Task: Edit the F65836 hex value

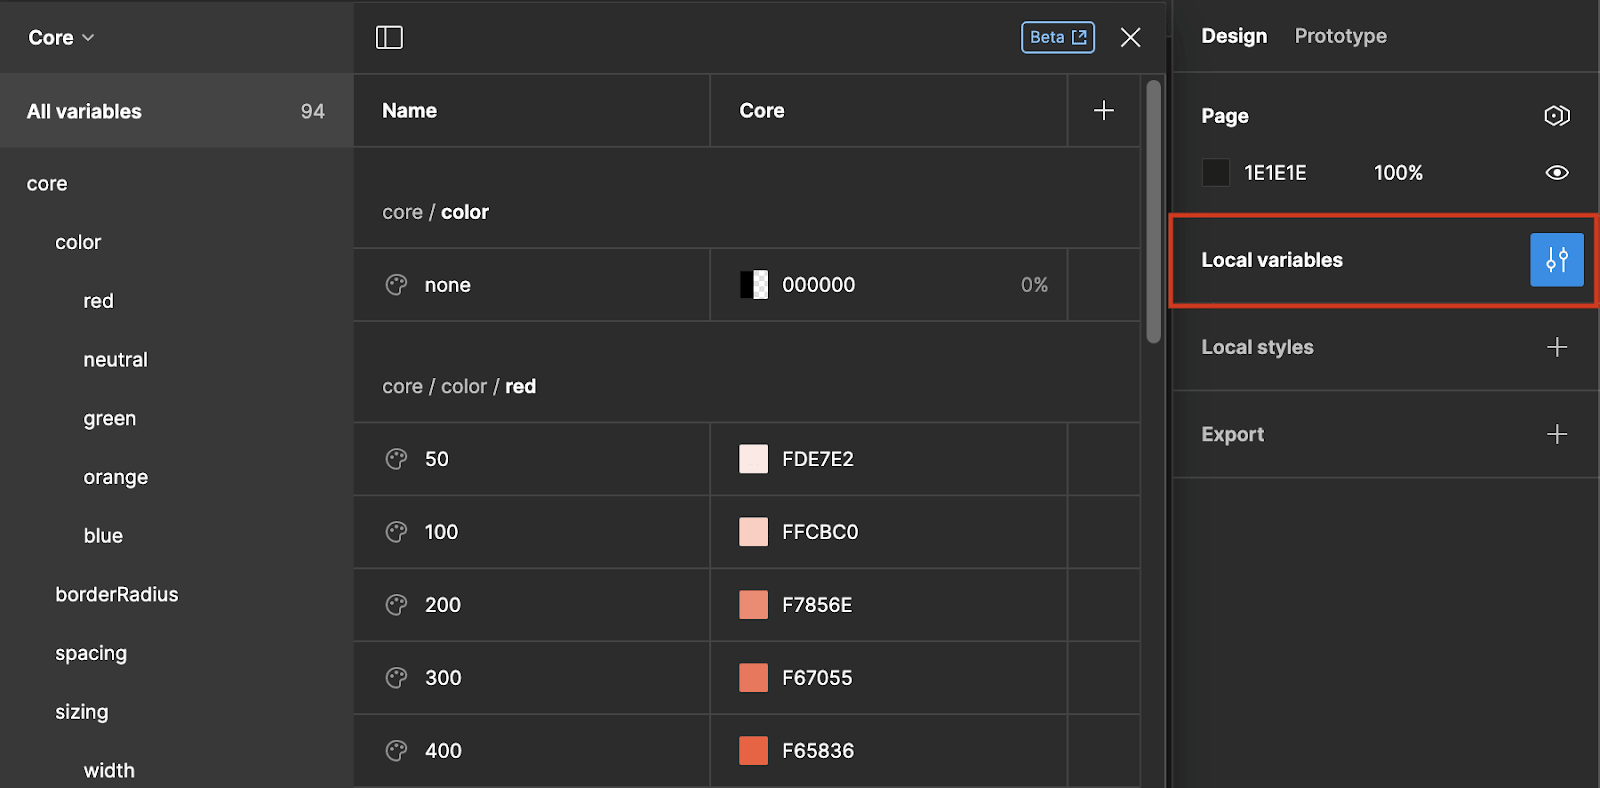Action: [x=818, y=751]
